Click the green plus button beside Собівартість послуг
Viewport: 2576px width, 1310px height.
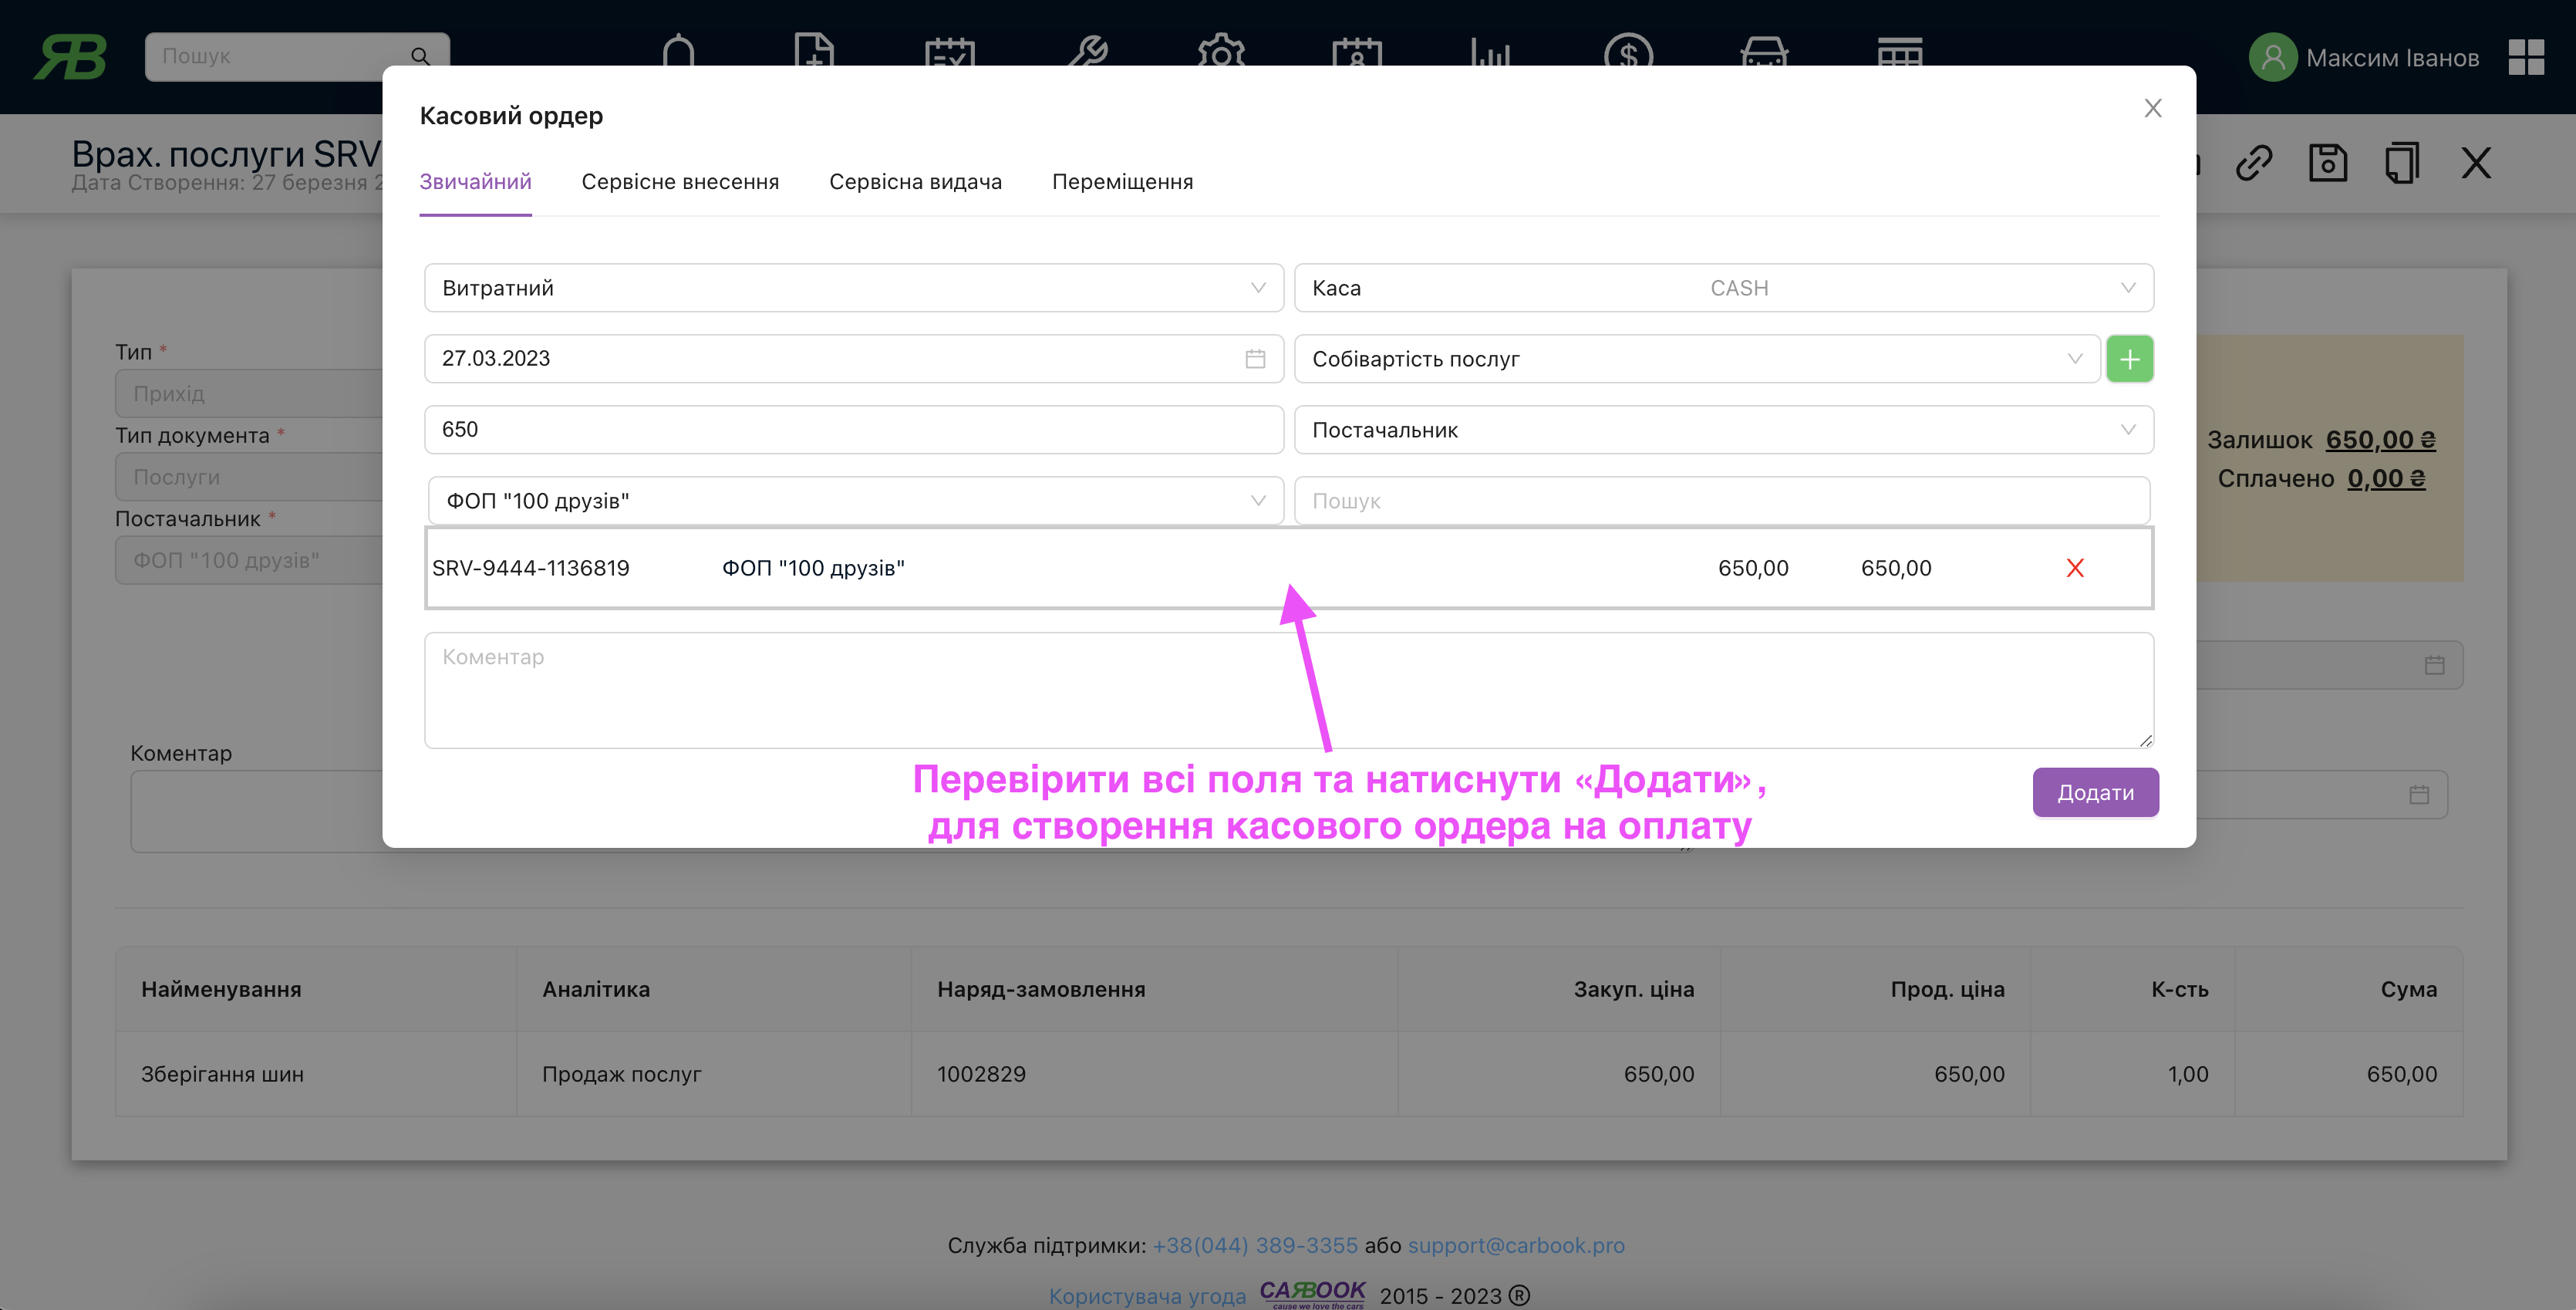pyautogui.click(x=2129, y=359)
